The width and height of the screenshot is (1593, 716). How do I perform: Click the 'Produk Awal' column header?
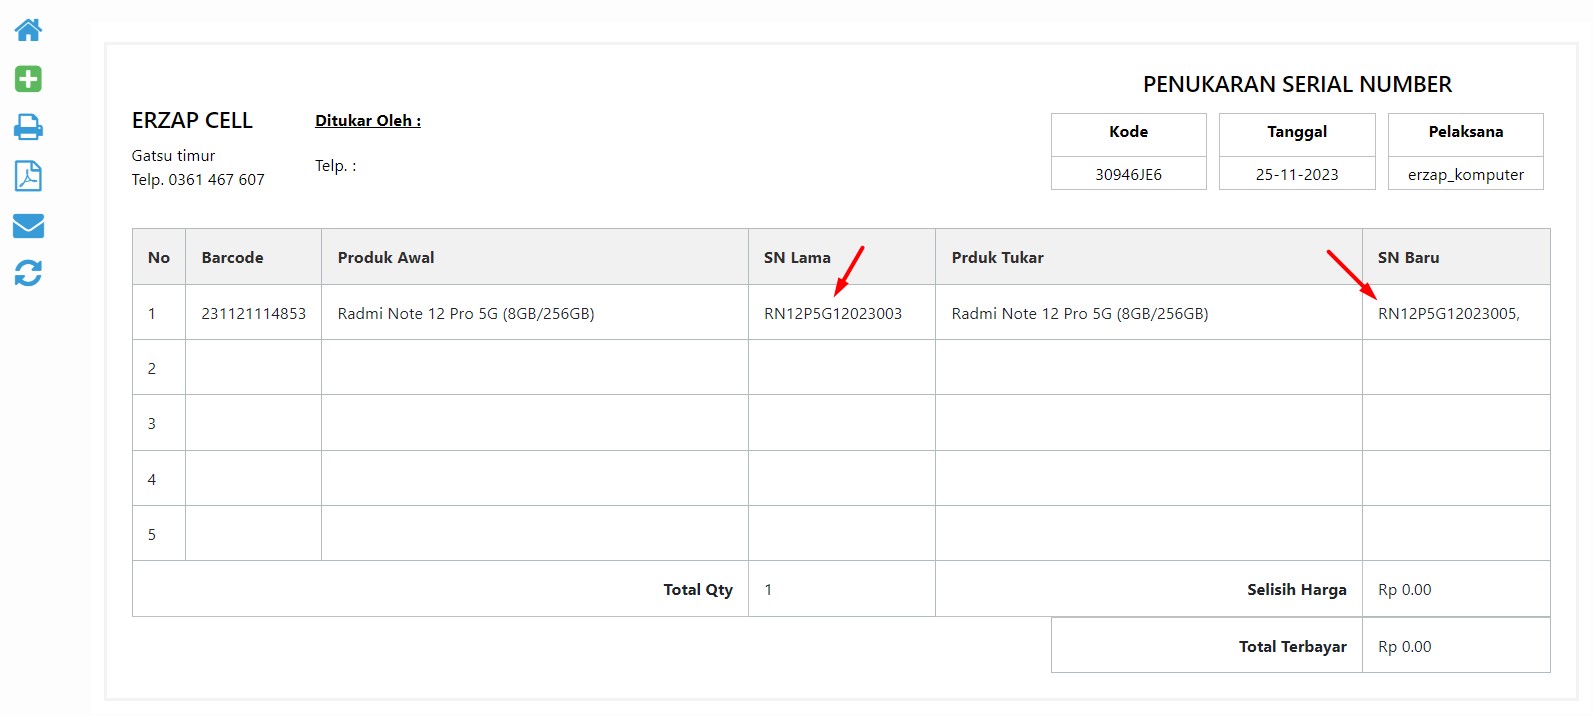coord(535,257)
